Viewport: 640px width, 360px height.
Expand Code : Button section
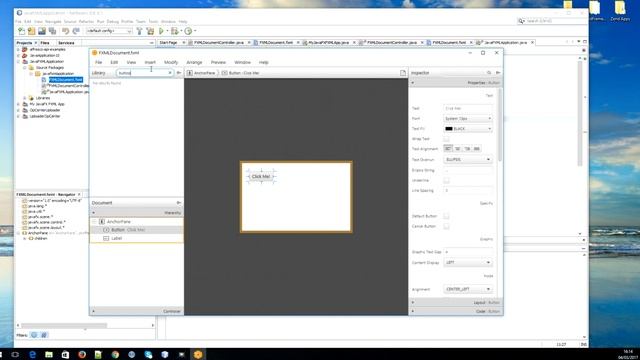coord(456,311)
